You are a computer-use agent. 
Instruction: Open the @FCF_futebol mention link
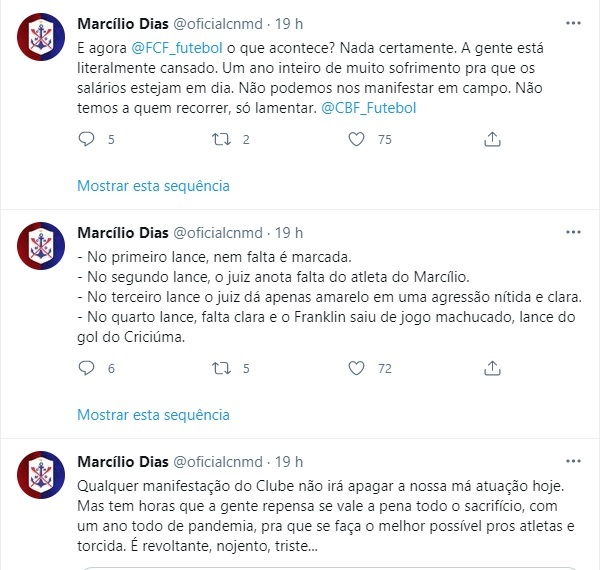click(177, 48)
